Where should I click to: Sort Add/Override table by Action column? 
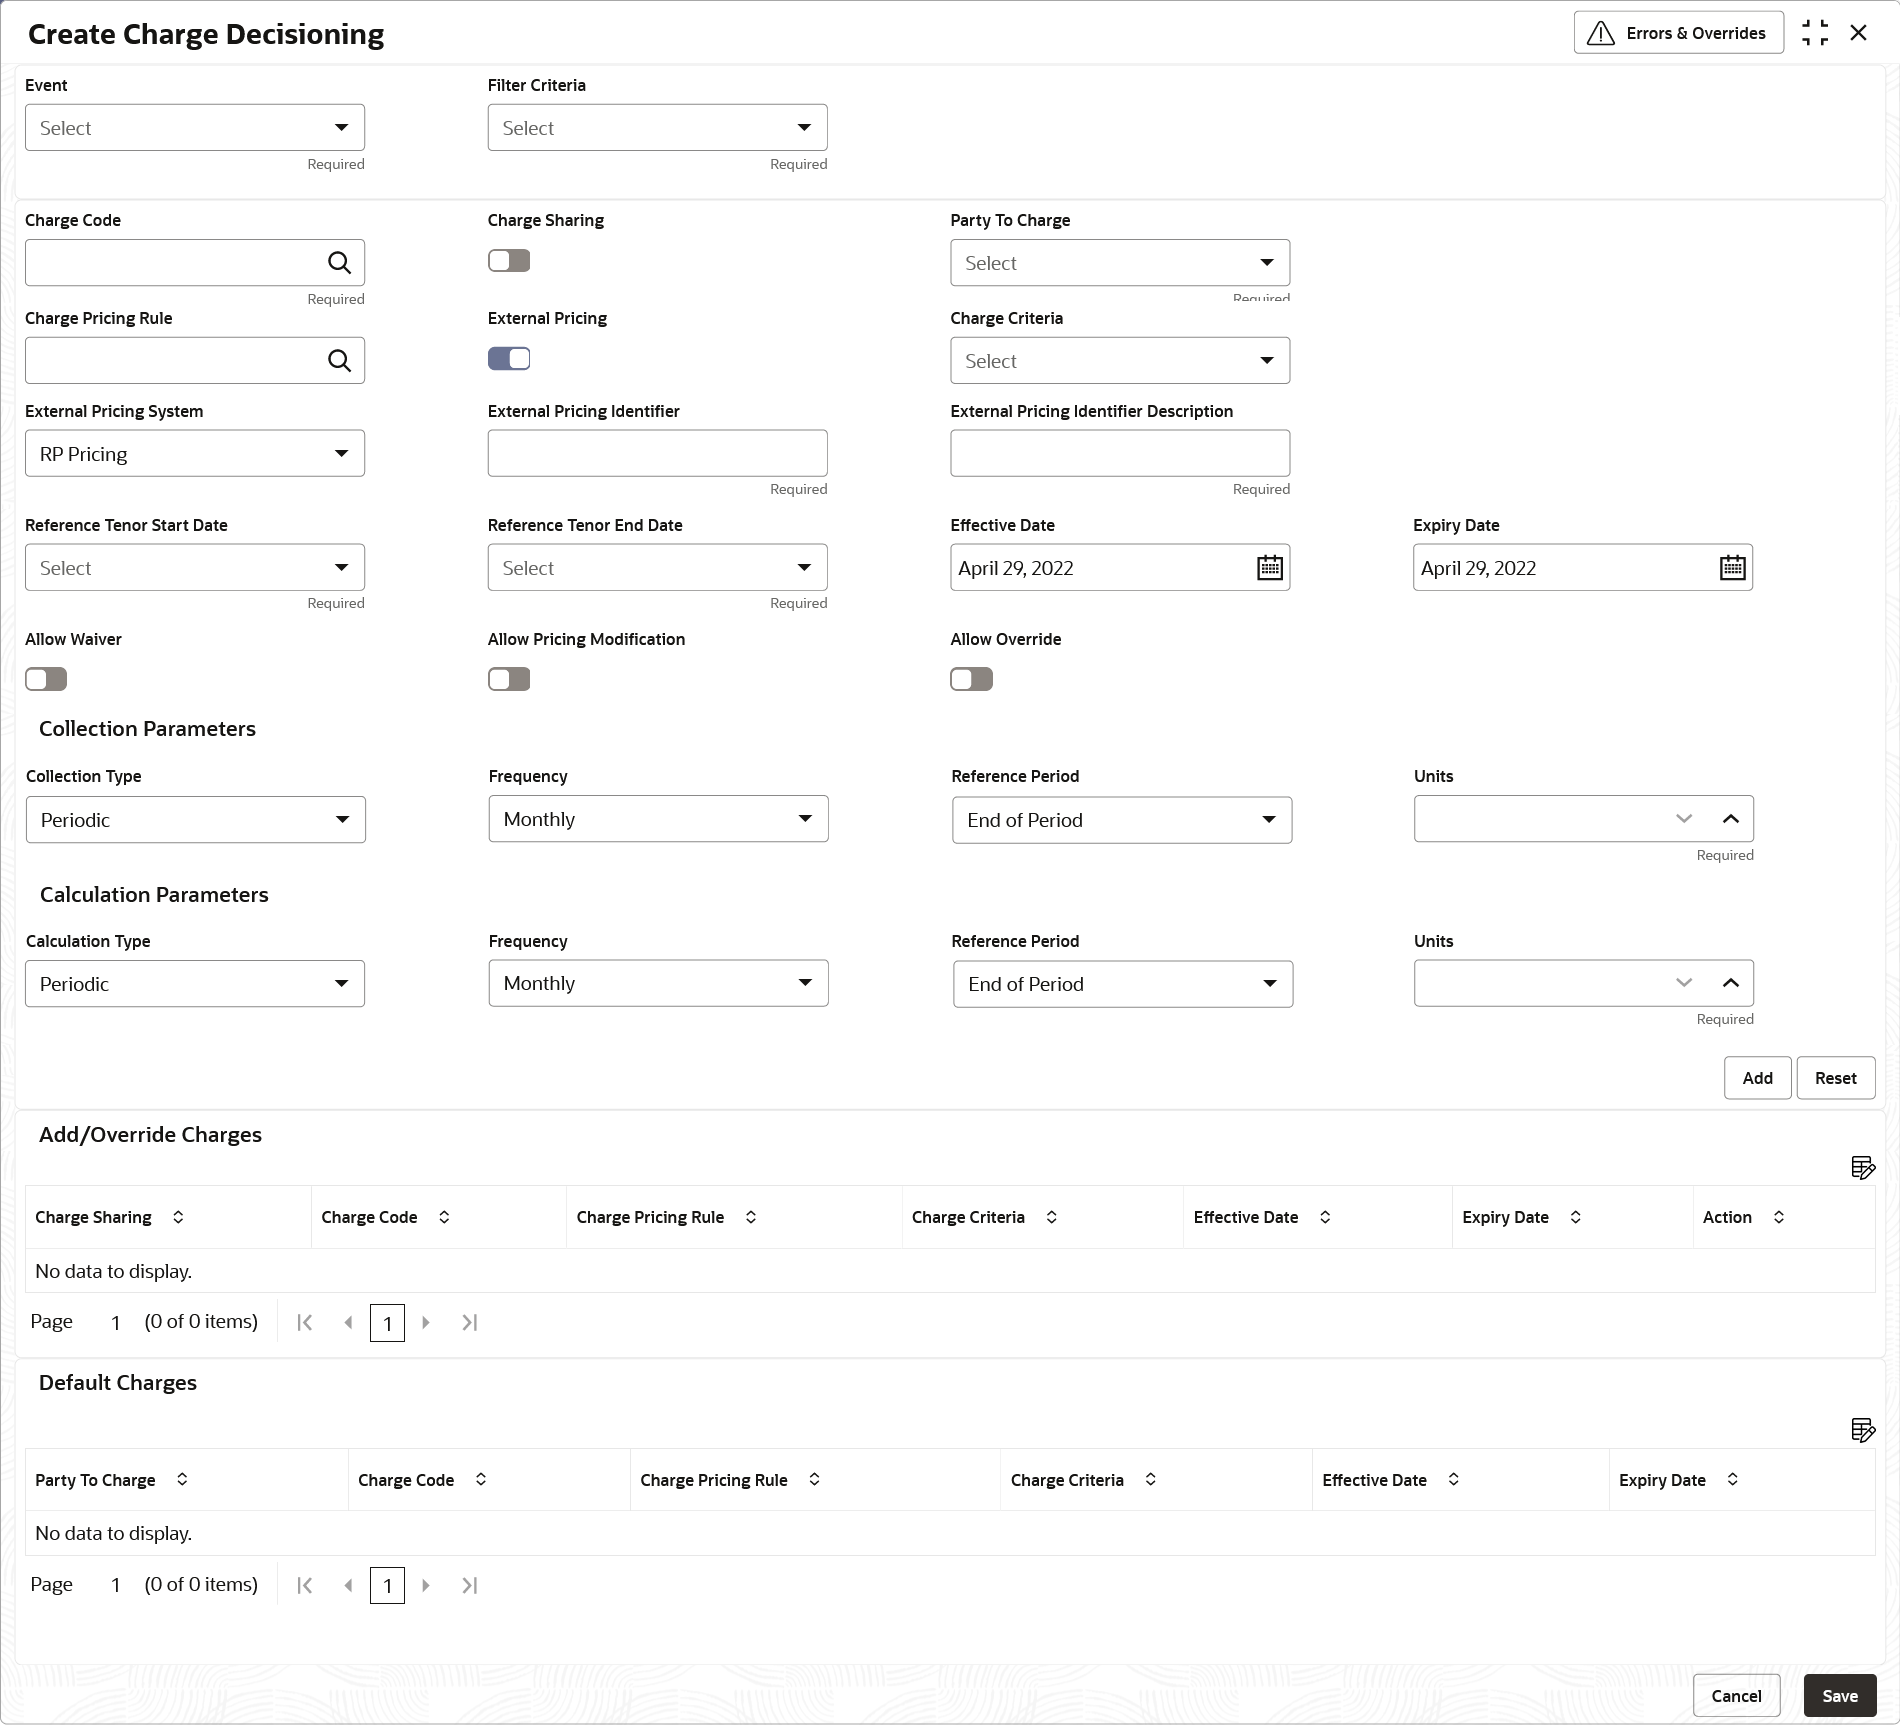(x=1779, y=1217)
